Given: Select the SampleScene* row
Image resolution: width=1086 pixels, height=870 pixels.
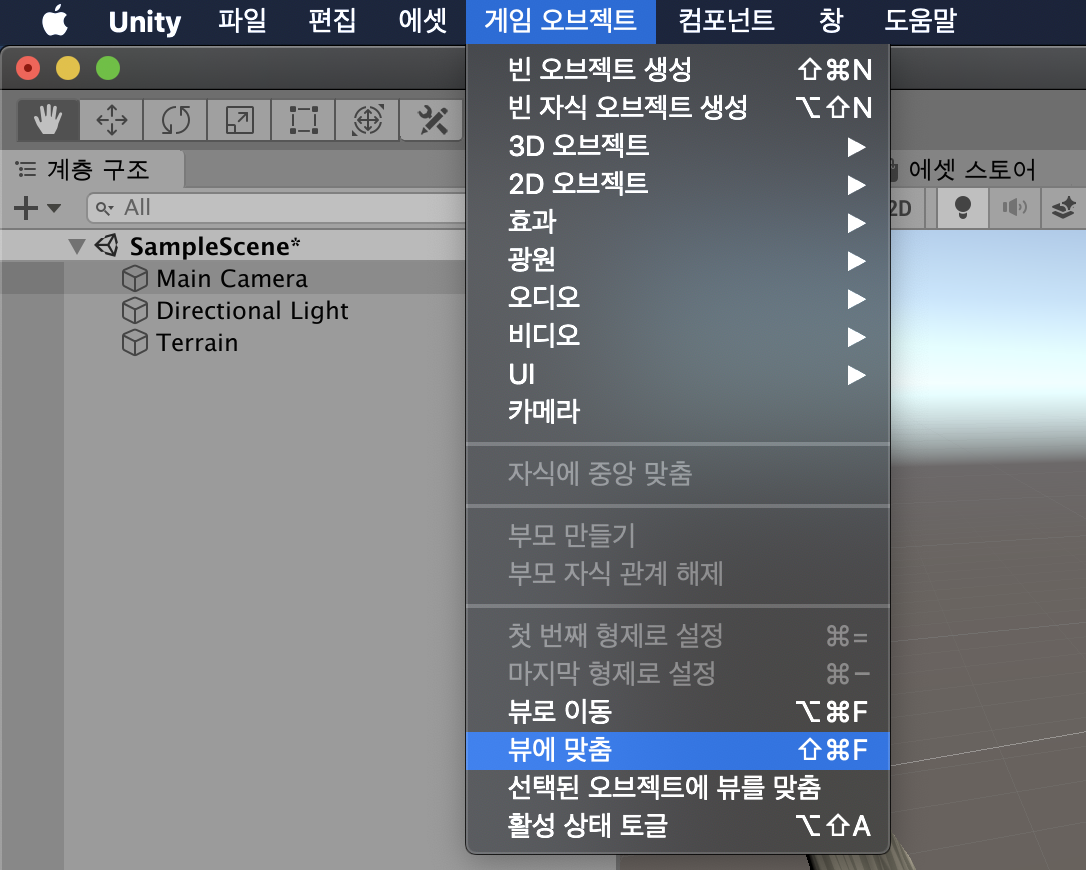Looking at the screenshot, I should point(233,246).
